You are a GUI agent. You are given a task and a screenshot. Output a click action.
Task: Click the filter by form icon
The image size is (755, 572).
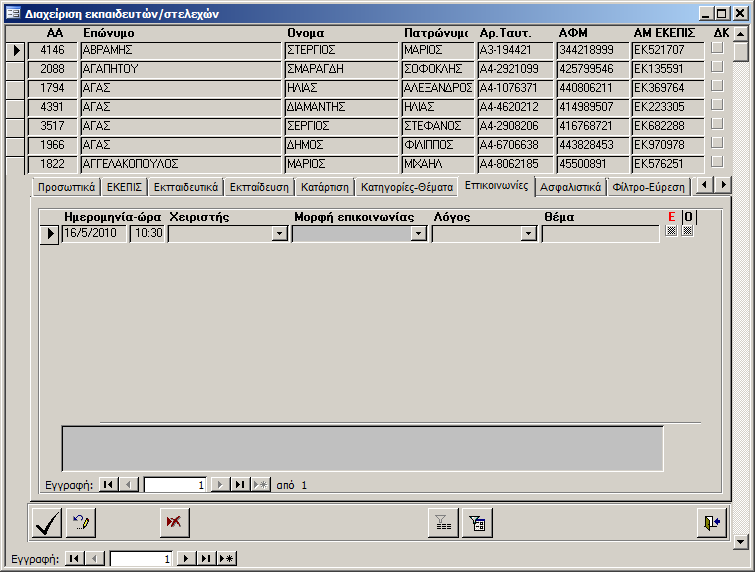pyautogui.click(x=476, y=522)
